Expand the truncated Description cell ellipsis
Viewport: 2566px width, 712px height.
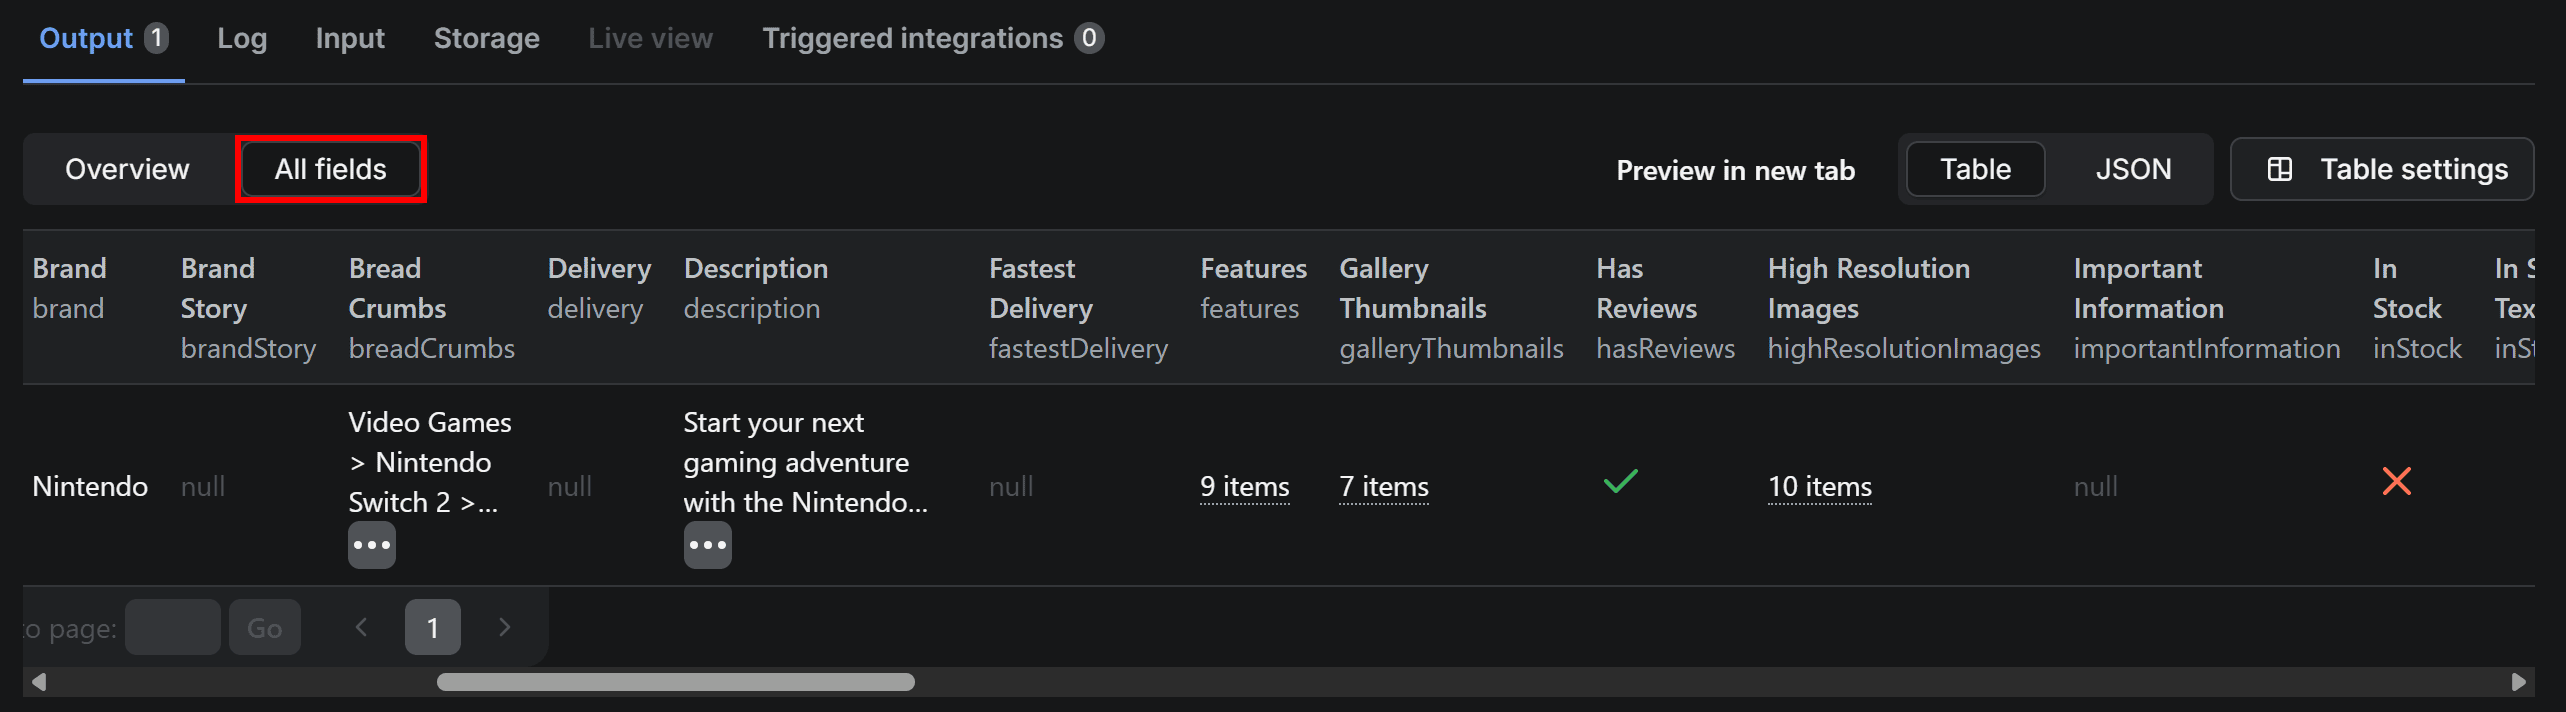coord(707,544)
